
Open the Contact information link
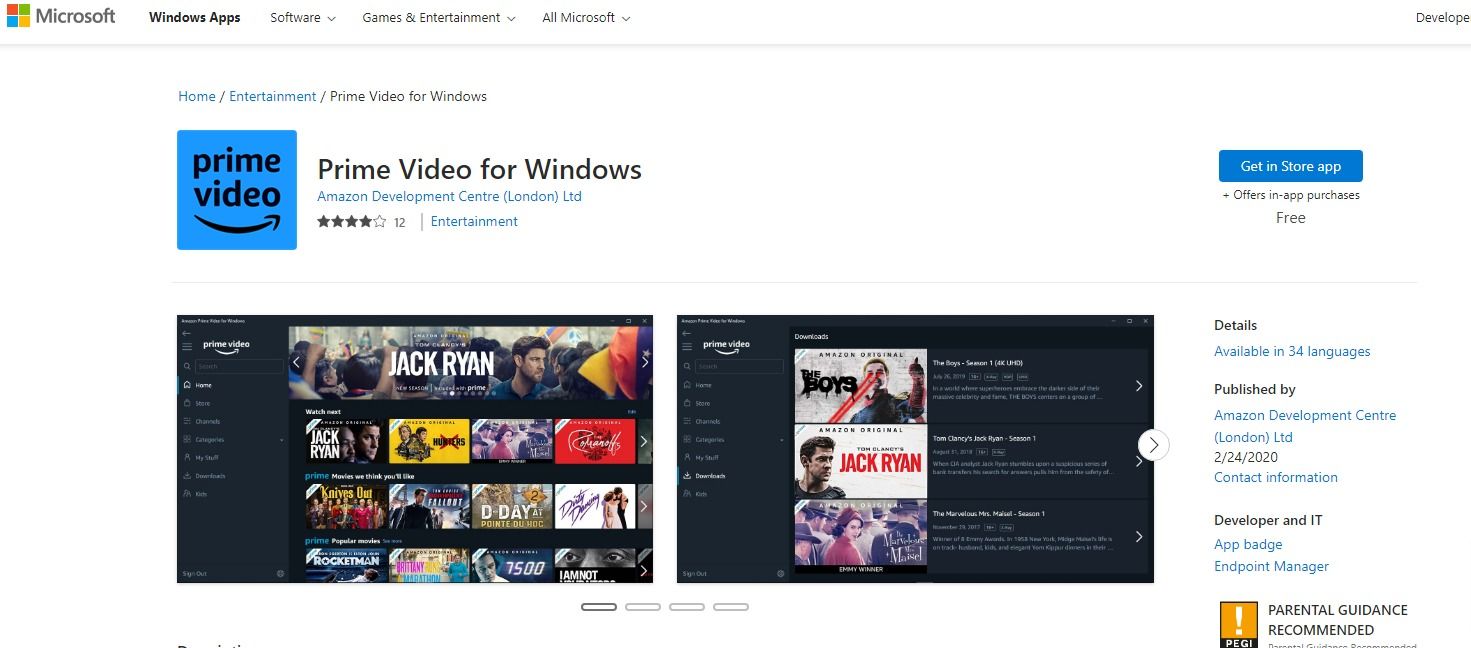1275,477
